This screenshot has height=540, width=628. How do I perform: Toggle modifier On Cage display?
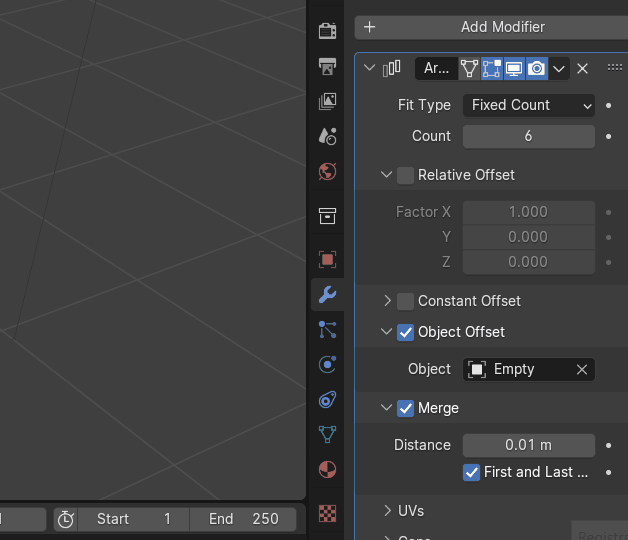469,69
